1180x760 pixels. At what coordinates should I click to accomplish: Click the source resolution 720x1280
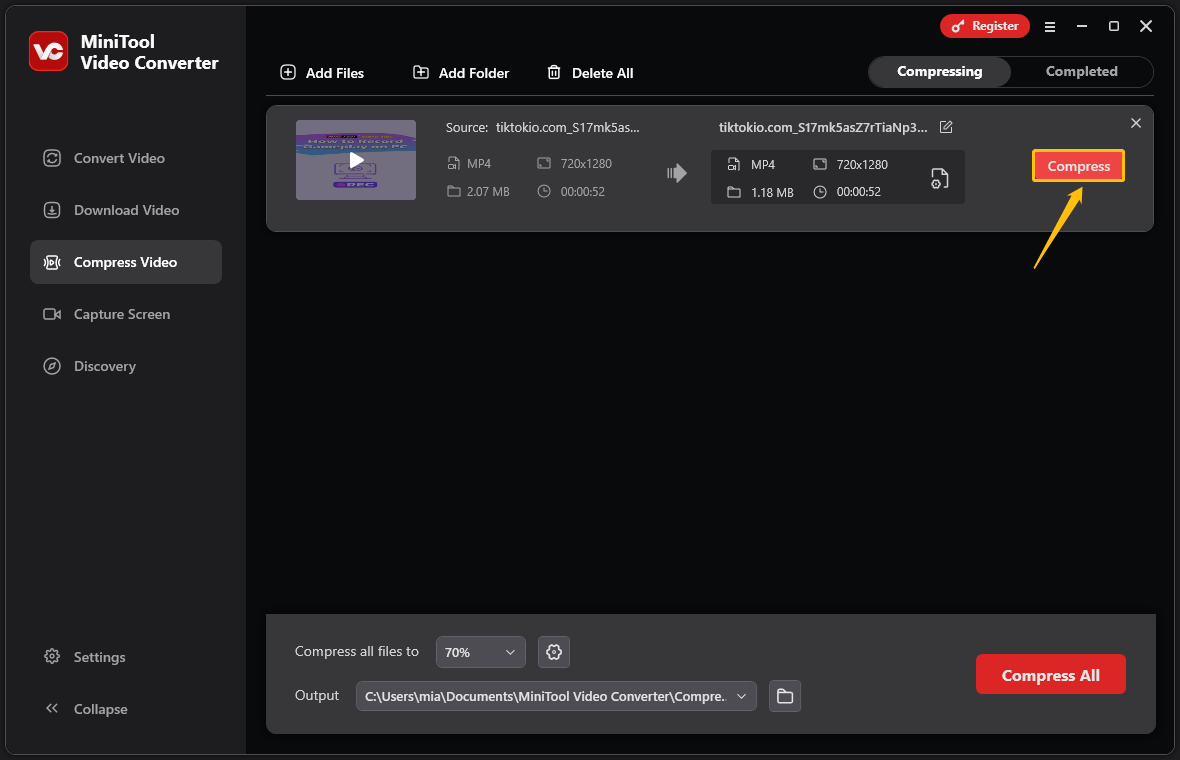(586, 163)
